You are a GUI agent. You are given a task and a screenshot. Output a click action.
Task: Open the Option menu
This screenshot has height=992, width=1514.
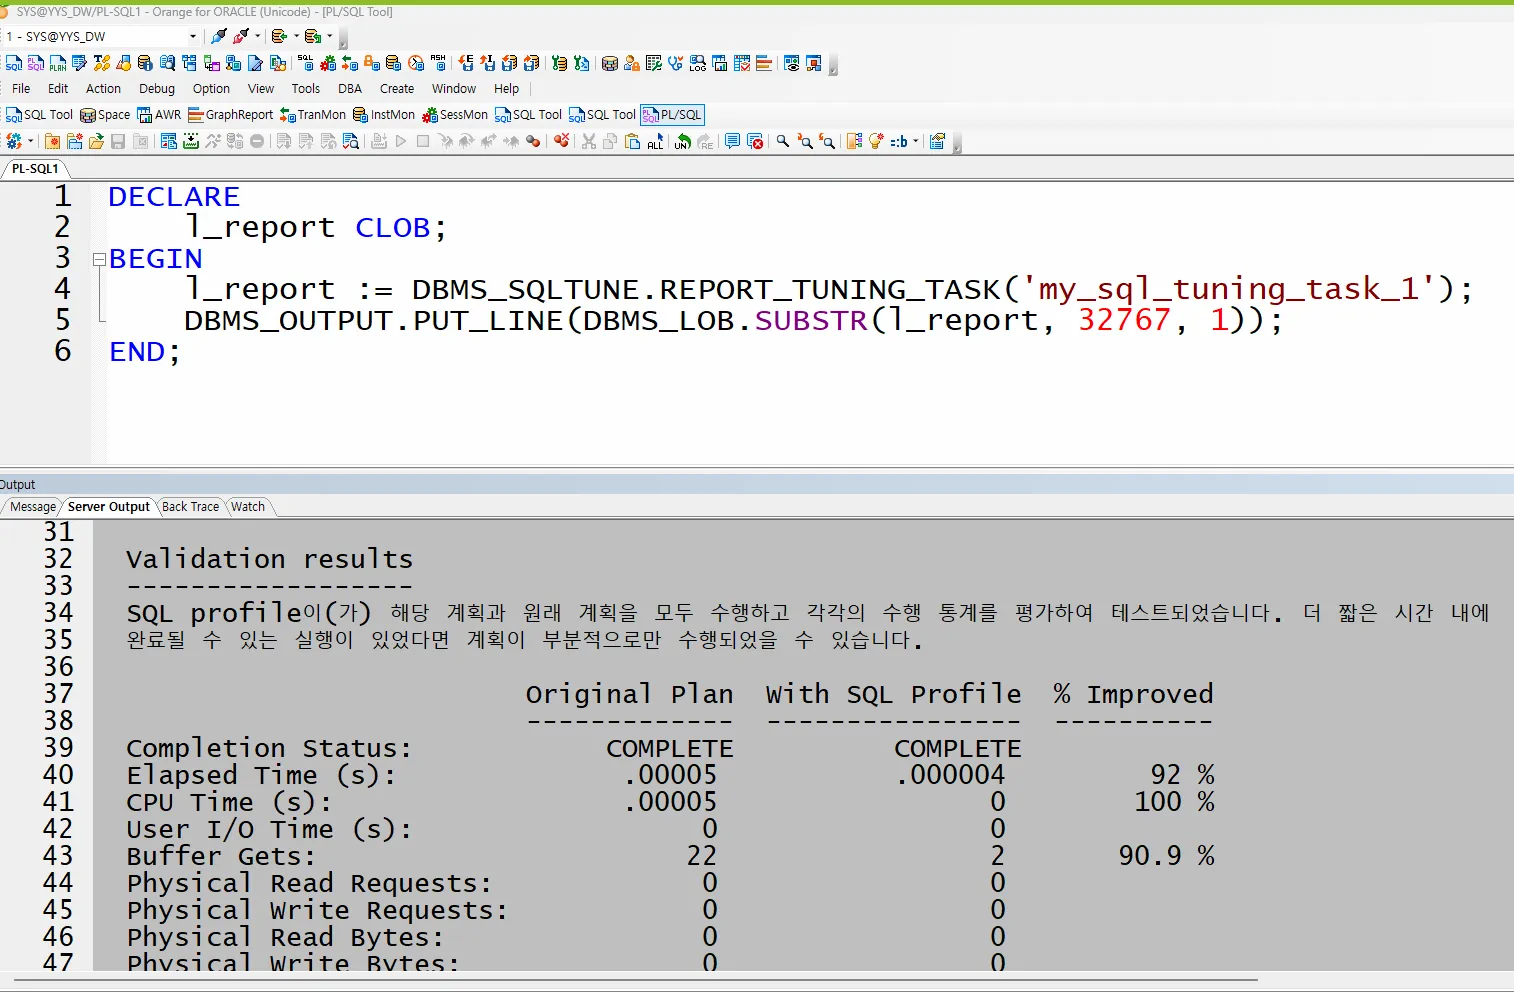(x=211, y=89)
